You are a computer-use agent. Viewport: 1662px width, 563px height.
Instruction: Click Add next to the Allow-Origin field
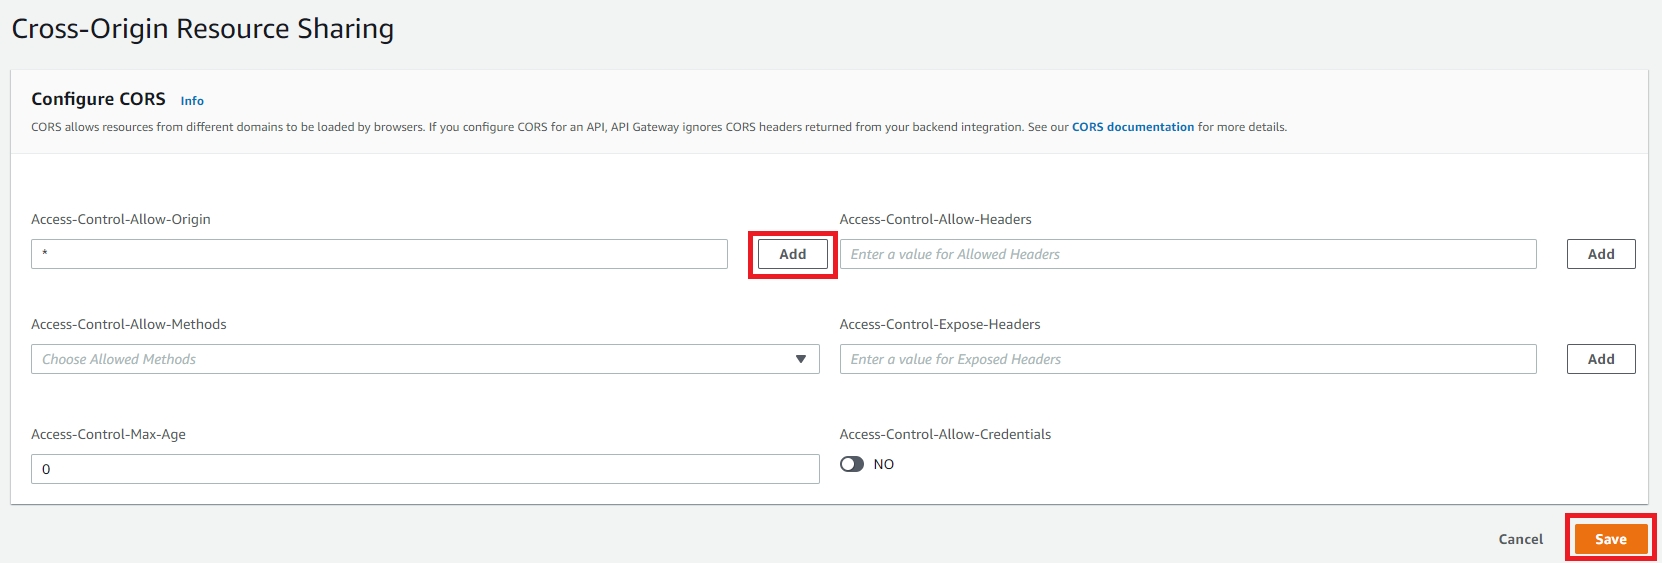tap(792, 254)
